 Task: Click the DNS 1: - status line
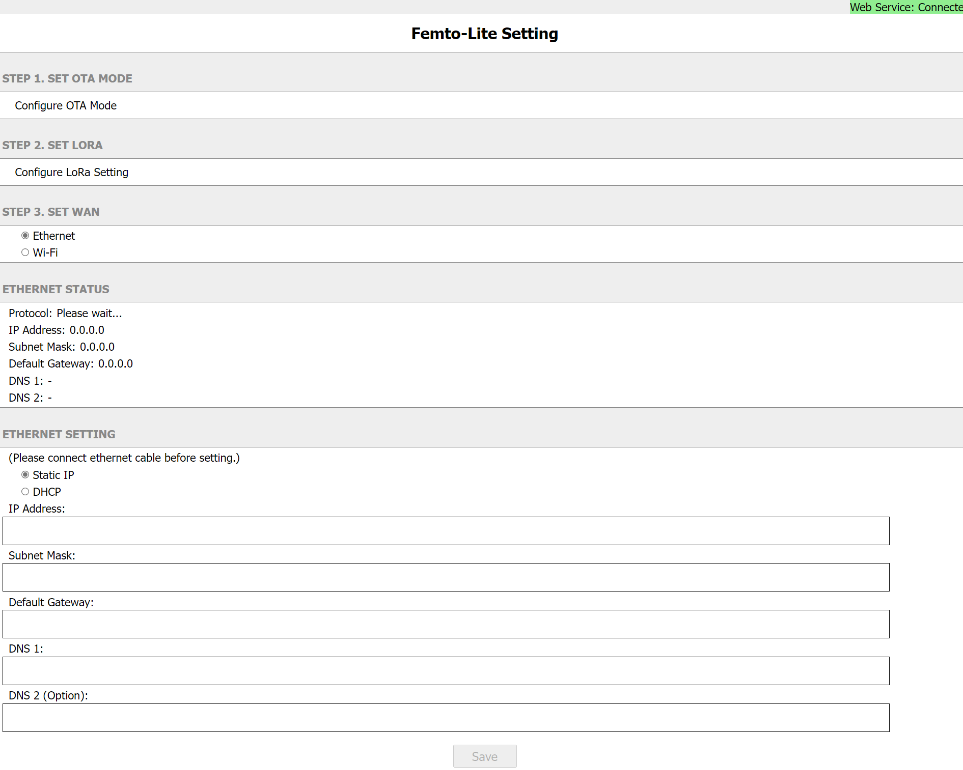point(30,381)
